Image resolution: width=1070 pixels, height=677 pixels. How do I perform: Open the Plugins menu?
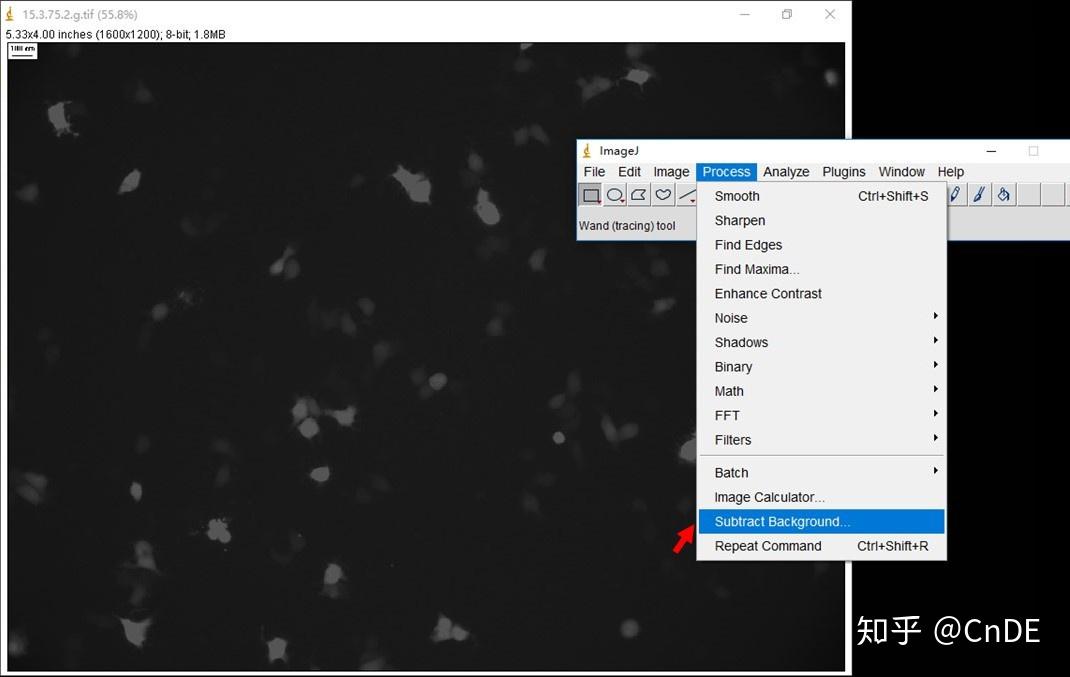point(844,171)
